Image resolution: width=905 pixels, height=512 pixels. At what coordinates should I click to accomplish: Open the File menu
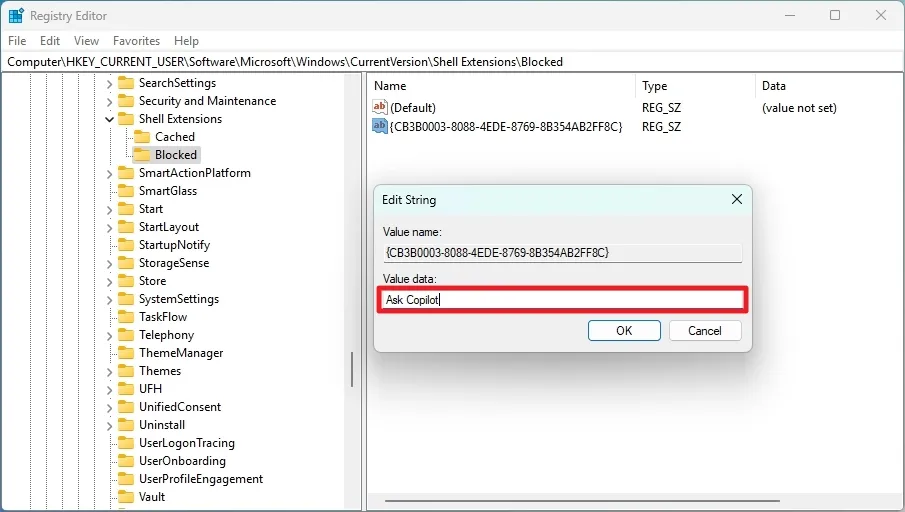tap(17, 41)
